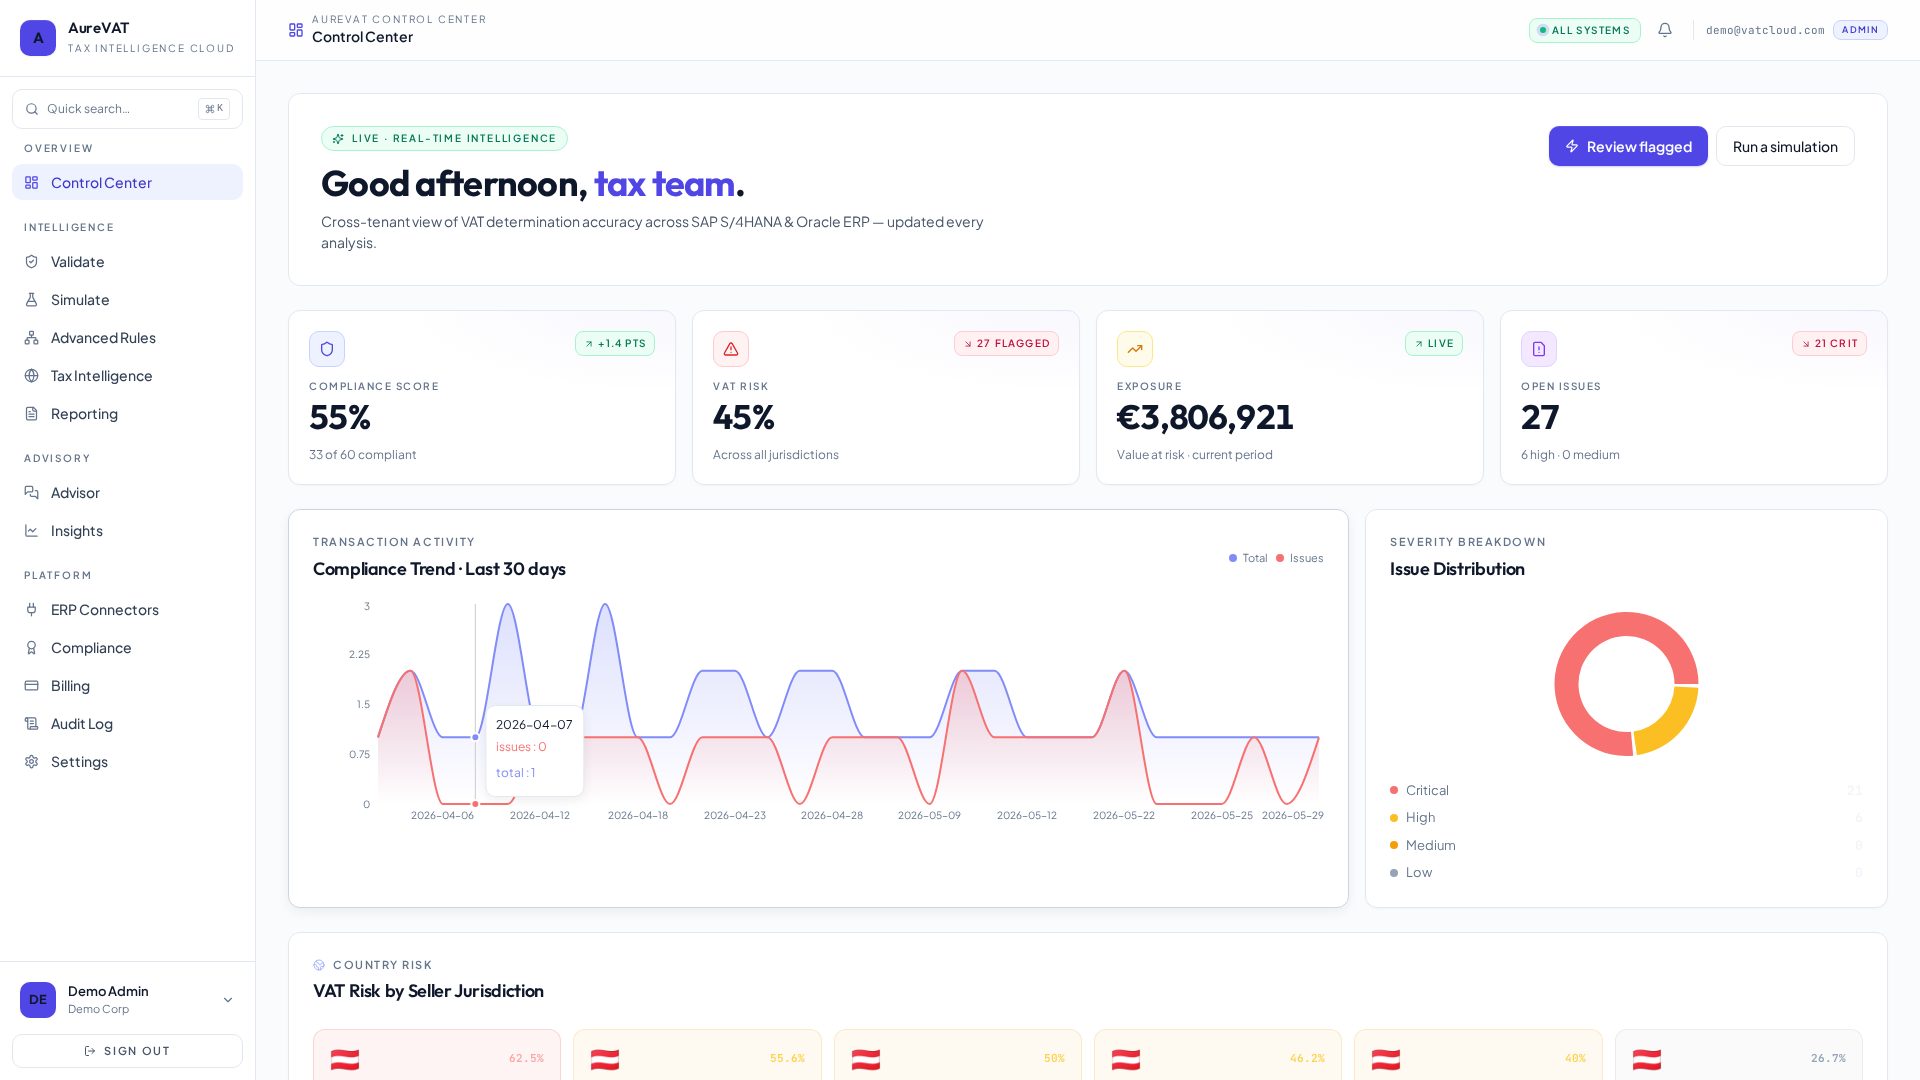This screenshot has width=1920, height=1080.
Task: Click the country card showing 46.2%
Action: point(1218,1055)
